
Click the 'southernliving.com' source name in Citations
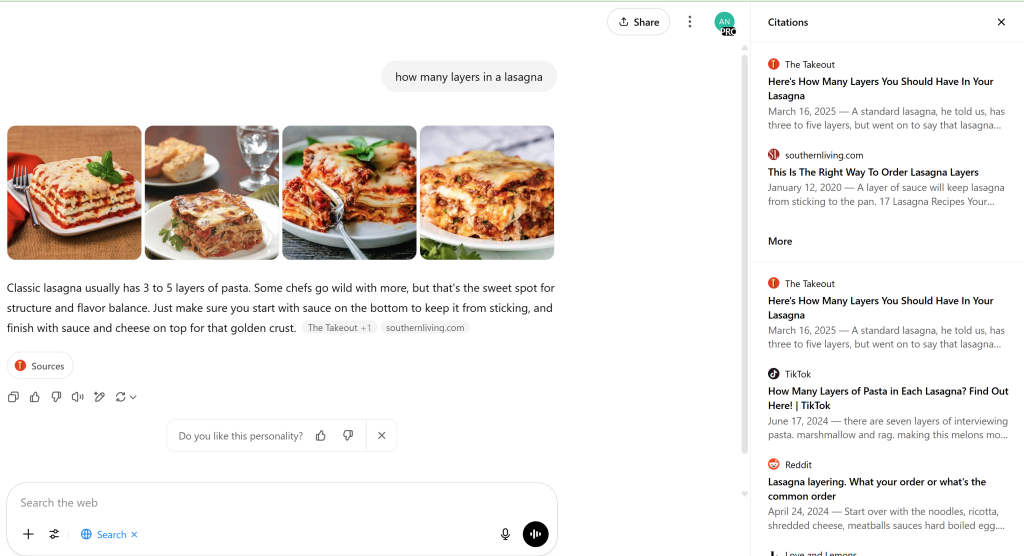click(824, 155)
